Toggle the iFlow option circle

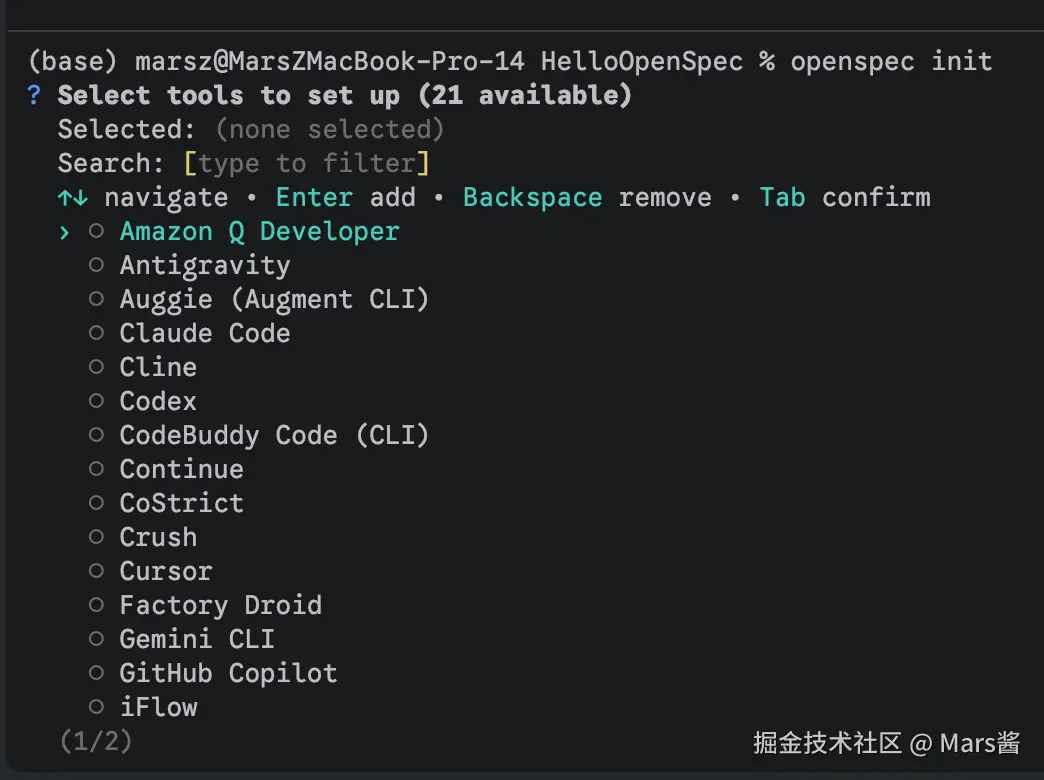click(x=97, y=707)
